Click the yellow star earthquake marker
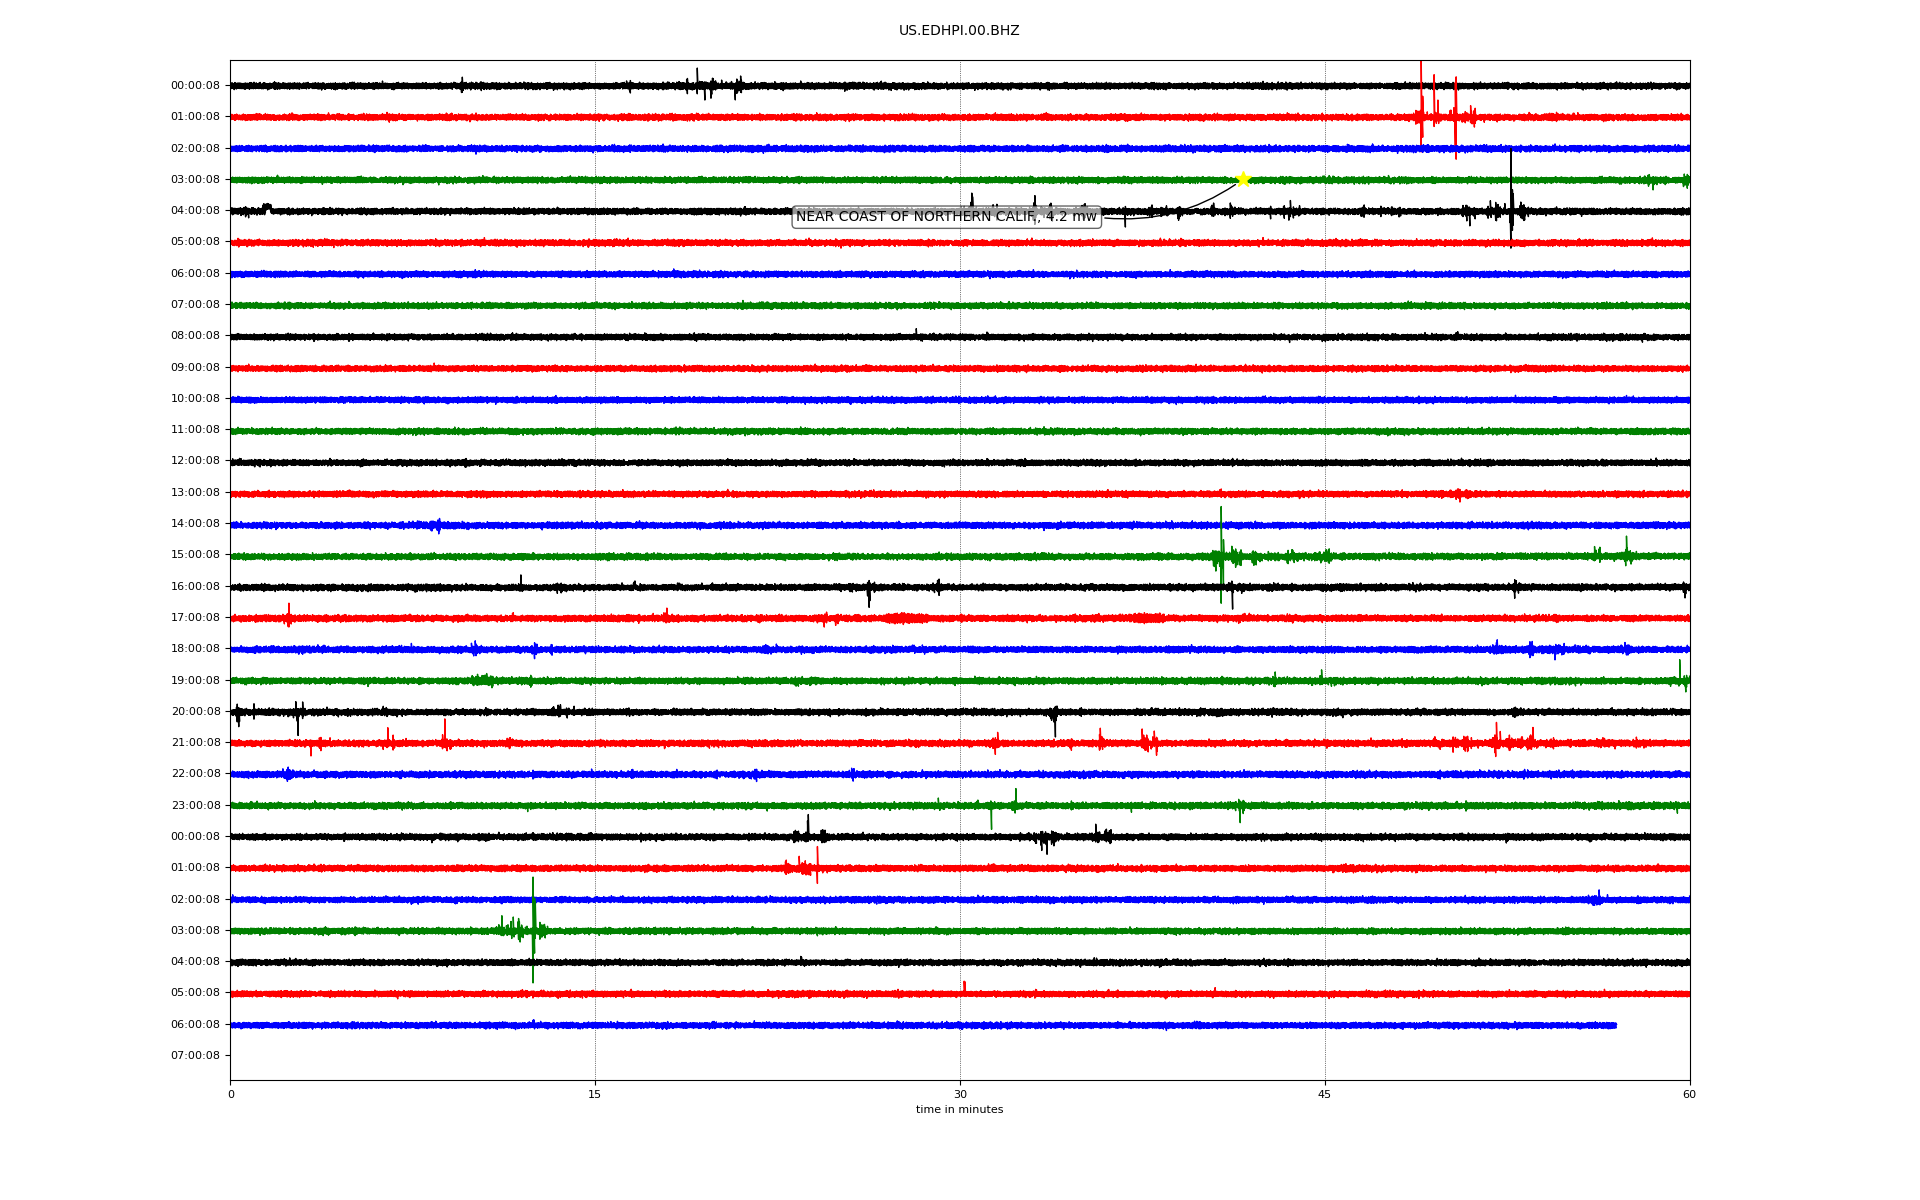This screenshot has width=1920, height=1200. pos(1243,180)
